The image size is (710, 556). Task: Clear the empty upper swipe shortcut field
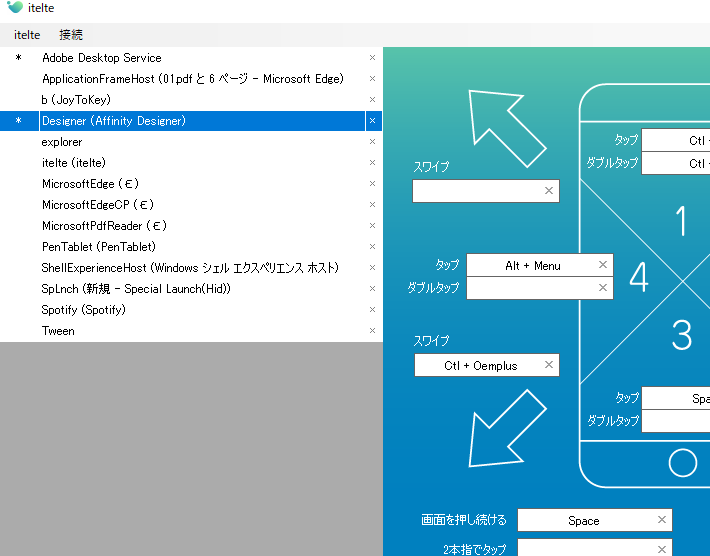pyautogui.click(x=549, y=191)
